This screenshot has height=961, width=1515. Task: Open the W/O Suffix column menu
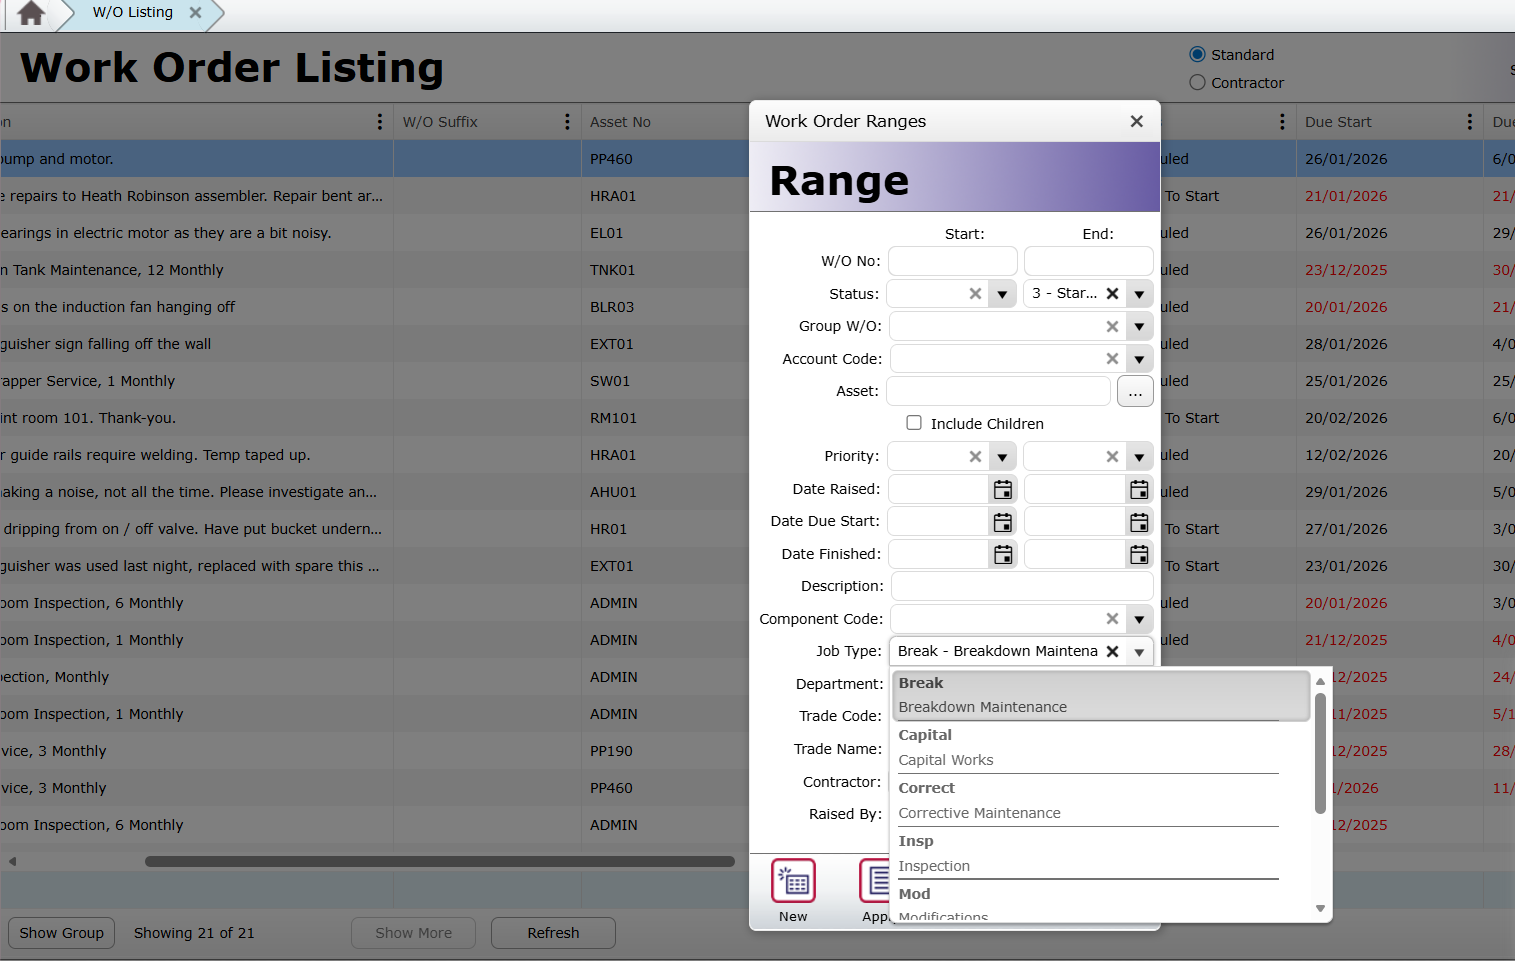pyautogui.click(x=567, y=122)
